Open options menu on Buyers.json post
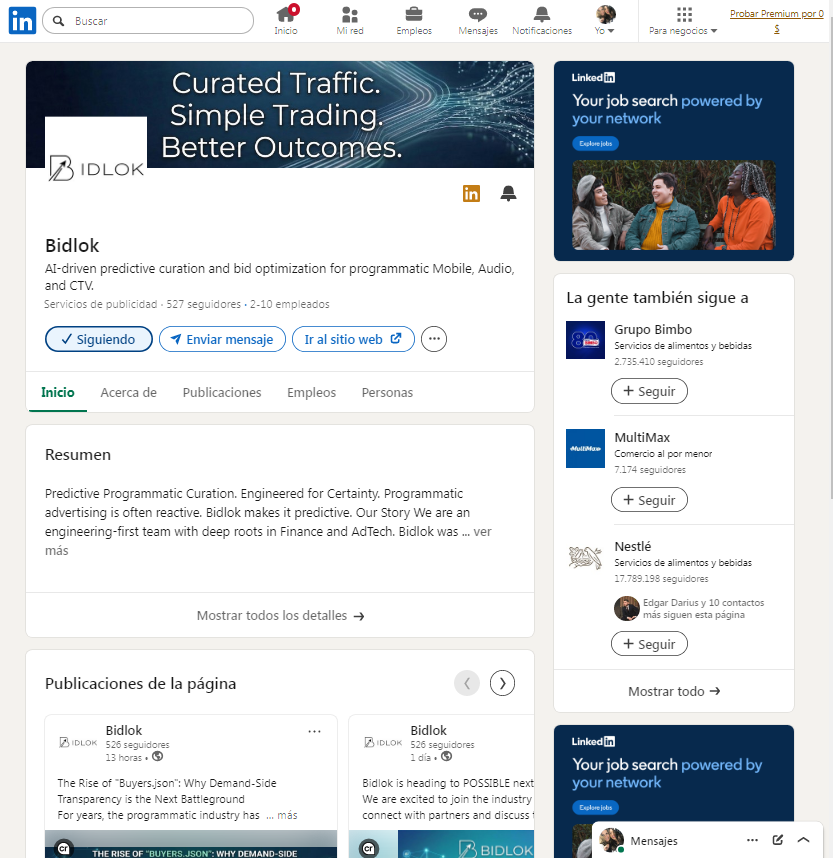 tap(314, 732)
